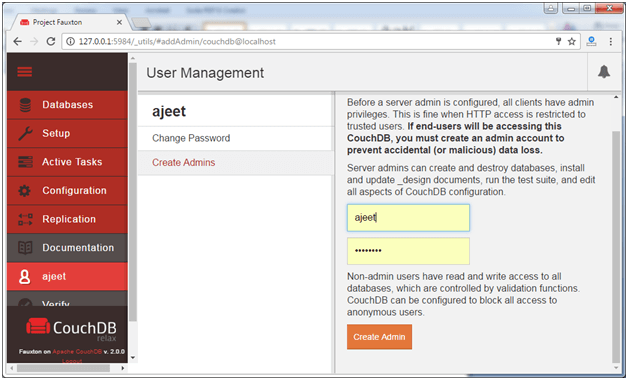Image resolution: width=628 pixels, height=380 pixels.
Task: Click the Active Tasks list icon
Action: [25, 162]
